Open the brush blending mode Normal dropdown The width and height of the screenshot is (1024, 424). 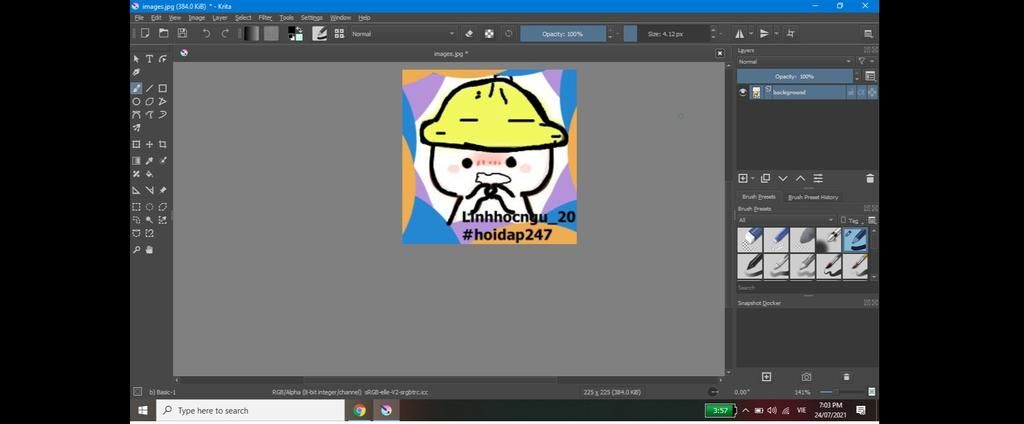tap(403, 33)
